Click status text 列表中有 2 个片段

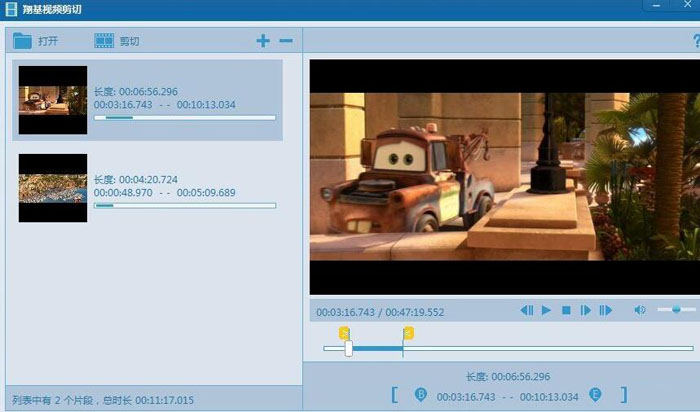53,400
